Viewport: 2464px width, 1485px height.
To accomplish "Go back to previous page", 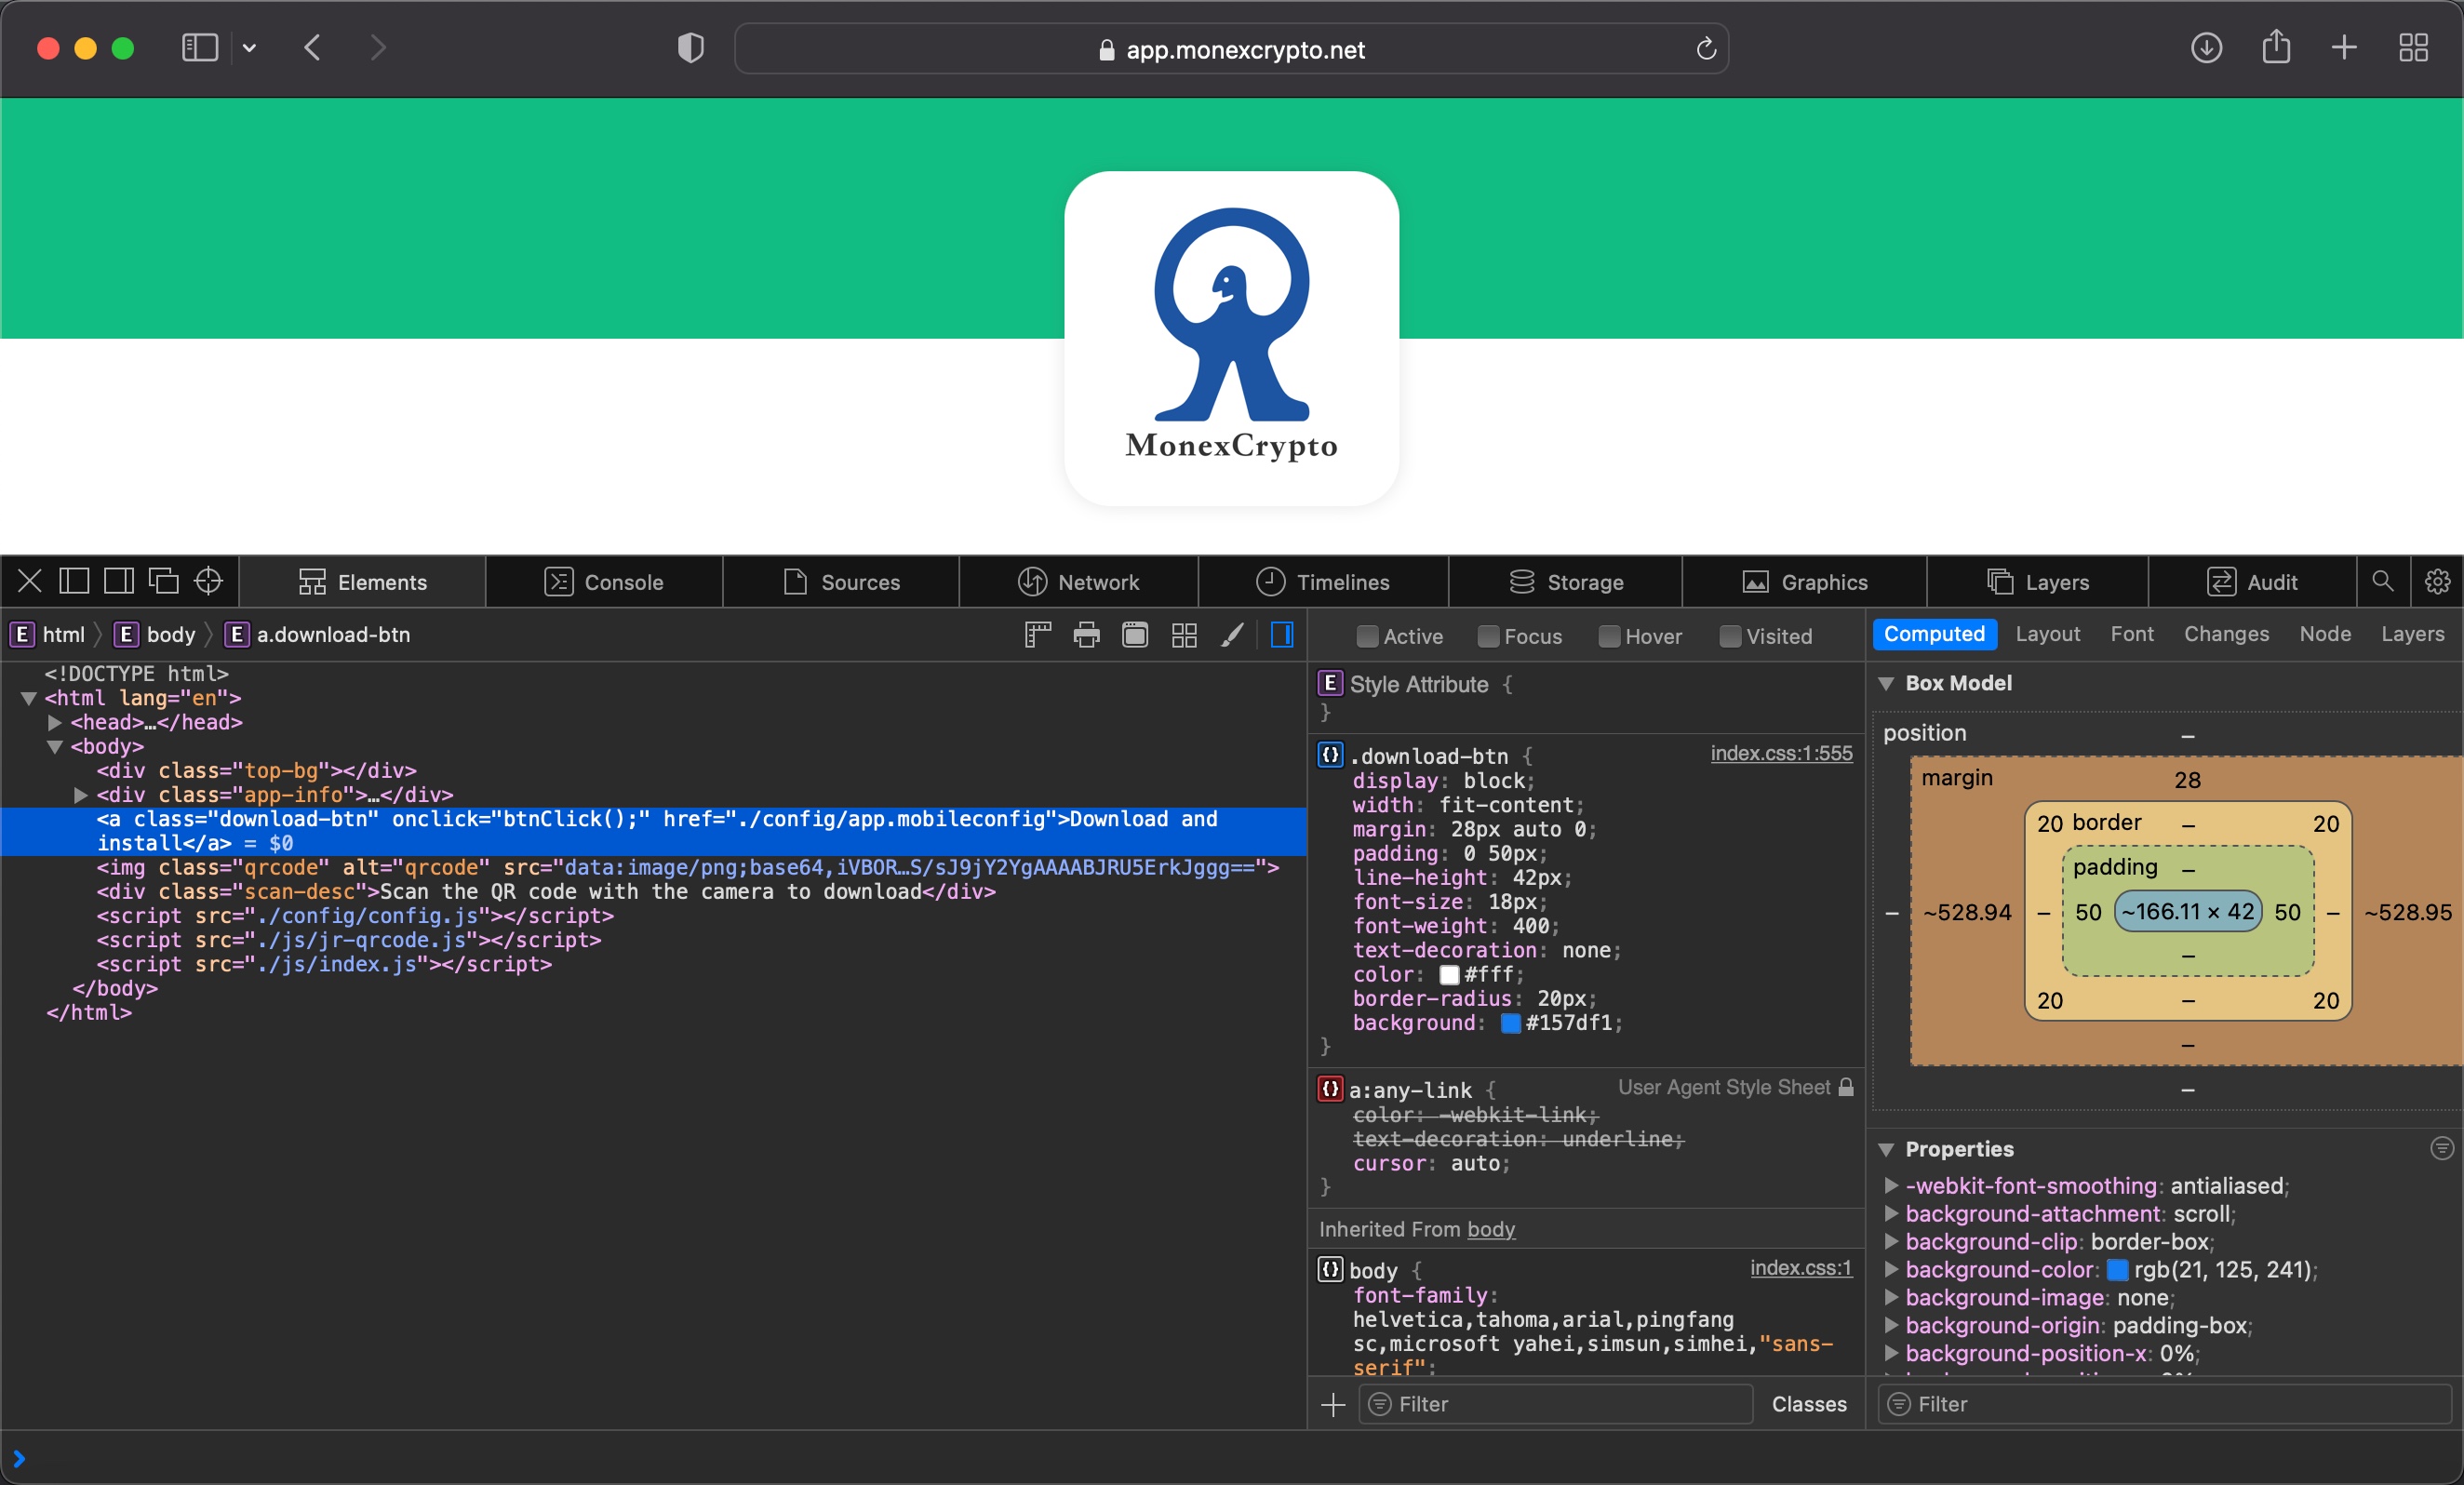I will point(313,47).
